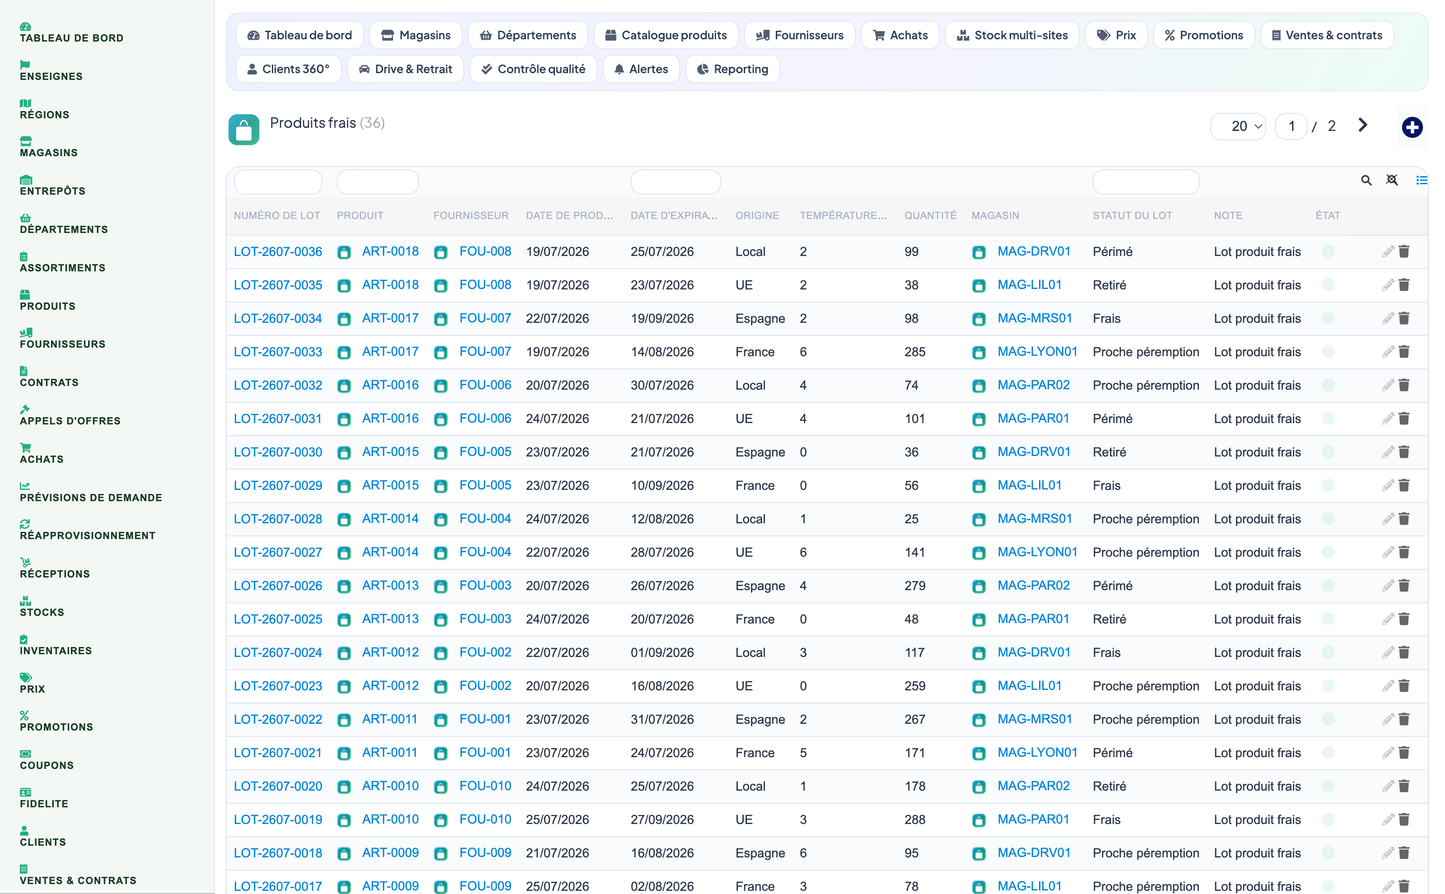
Task: Delete lot LOT-2607-0025 trash icon
Action: click(x=1404, y=619)
